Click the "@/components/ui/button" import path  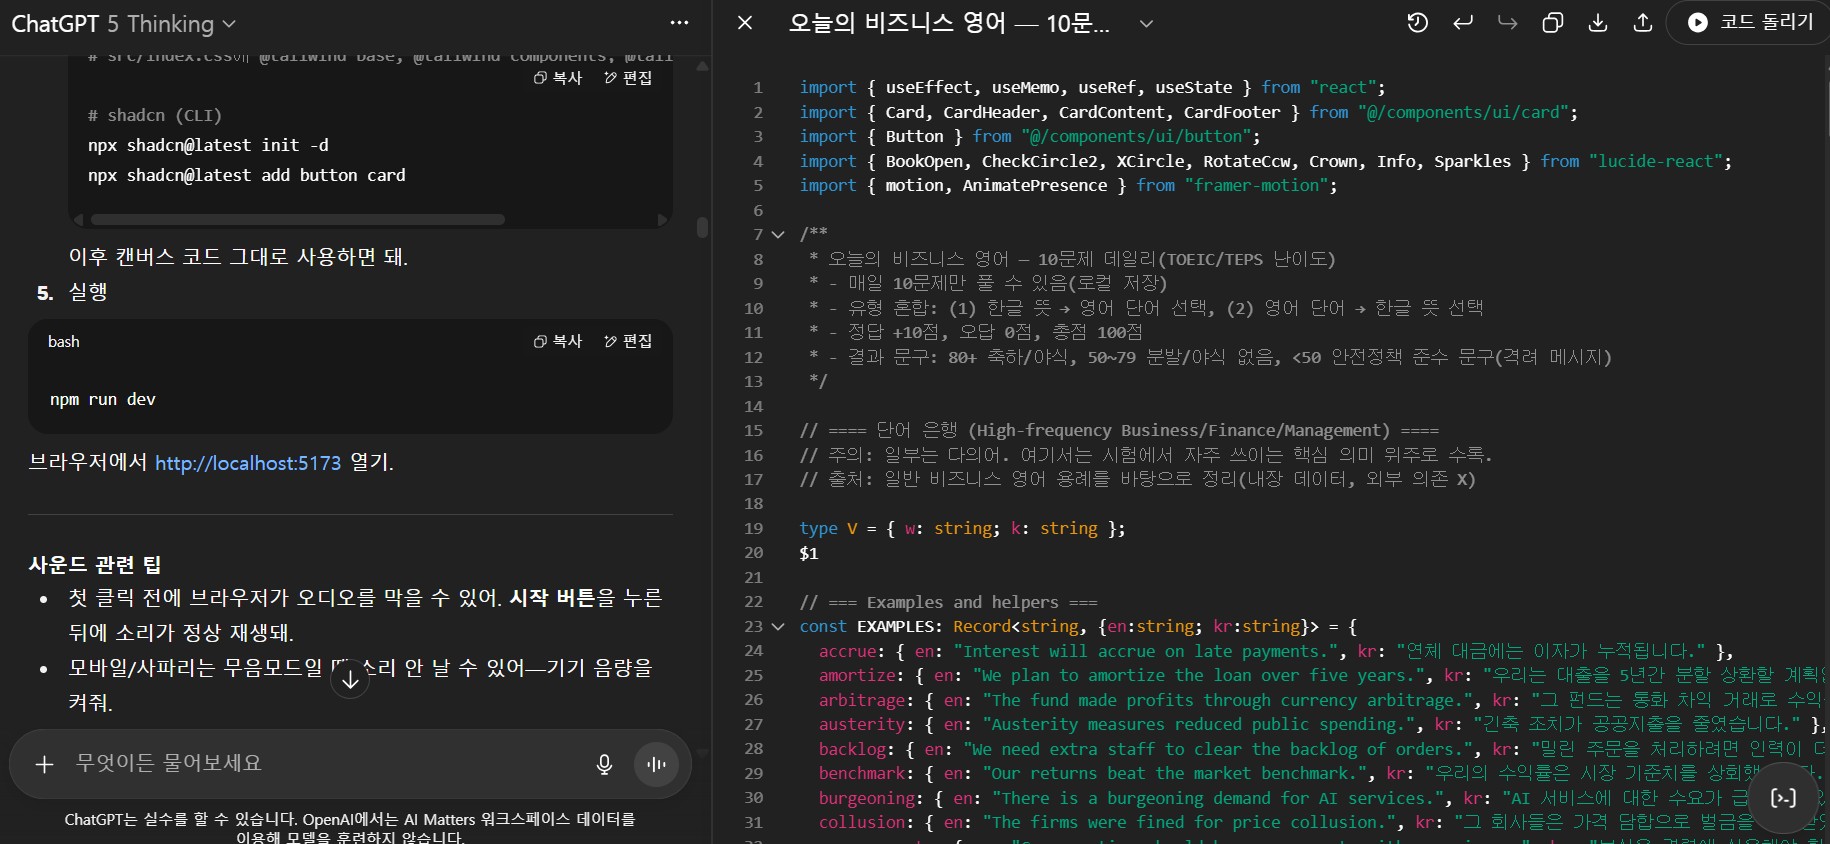(x=1136, y=136)
